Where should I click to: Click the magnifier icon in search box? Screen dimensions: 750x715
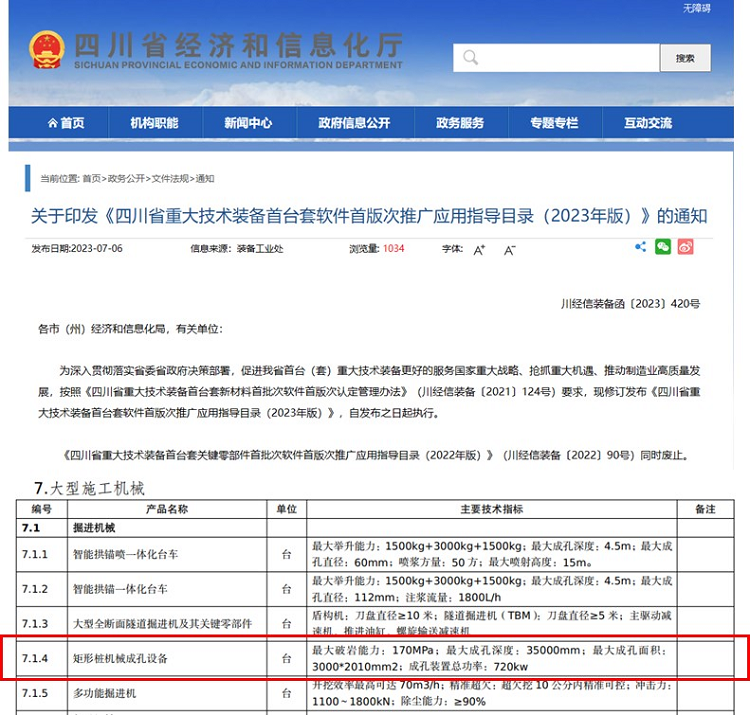tap(470, 58)
